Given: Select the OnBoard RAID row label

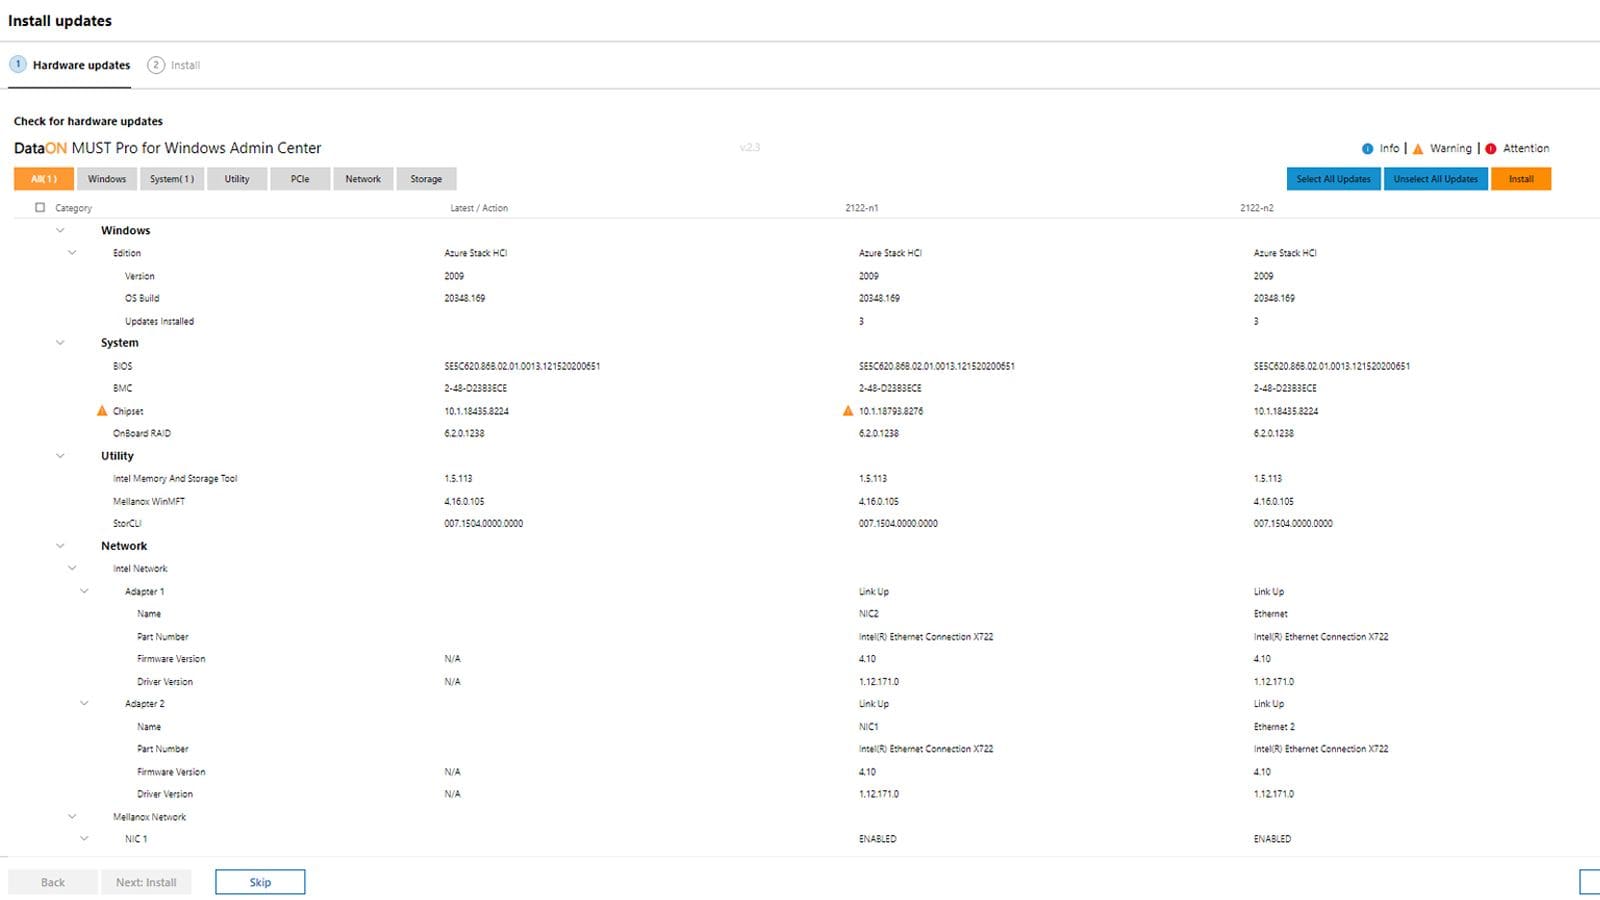Looking at the screenshot, I should [x=142, y=433].
